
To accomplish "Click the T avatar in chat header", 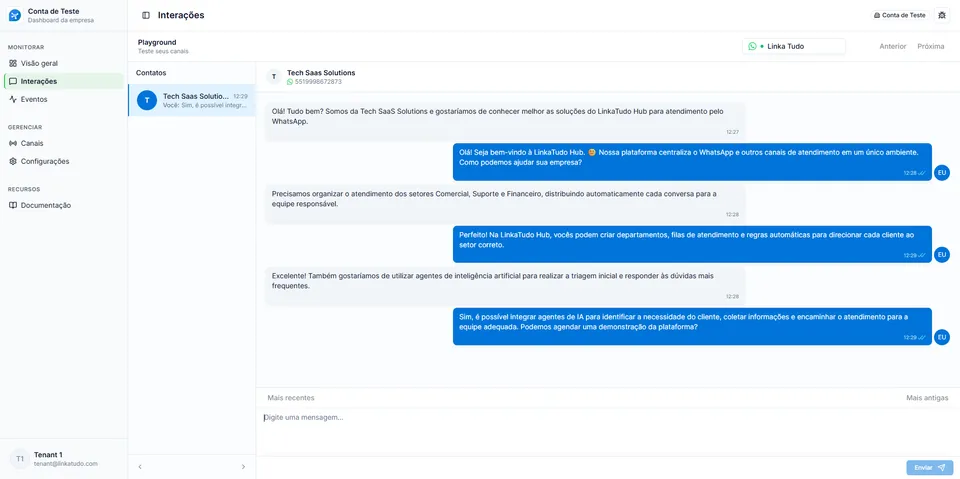I will pyautogui.click(x=274, y=77).
